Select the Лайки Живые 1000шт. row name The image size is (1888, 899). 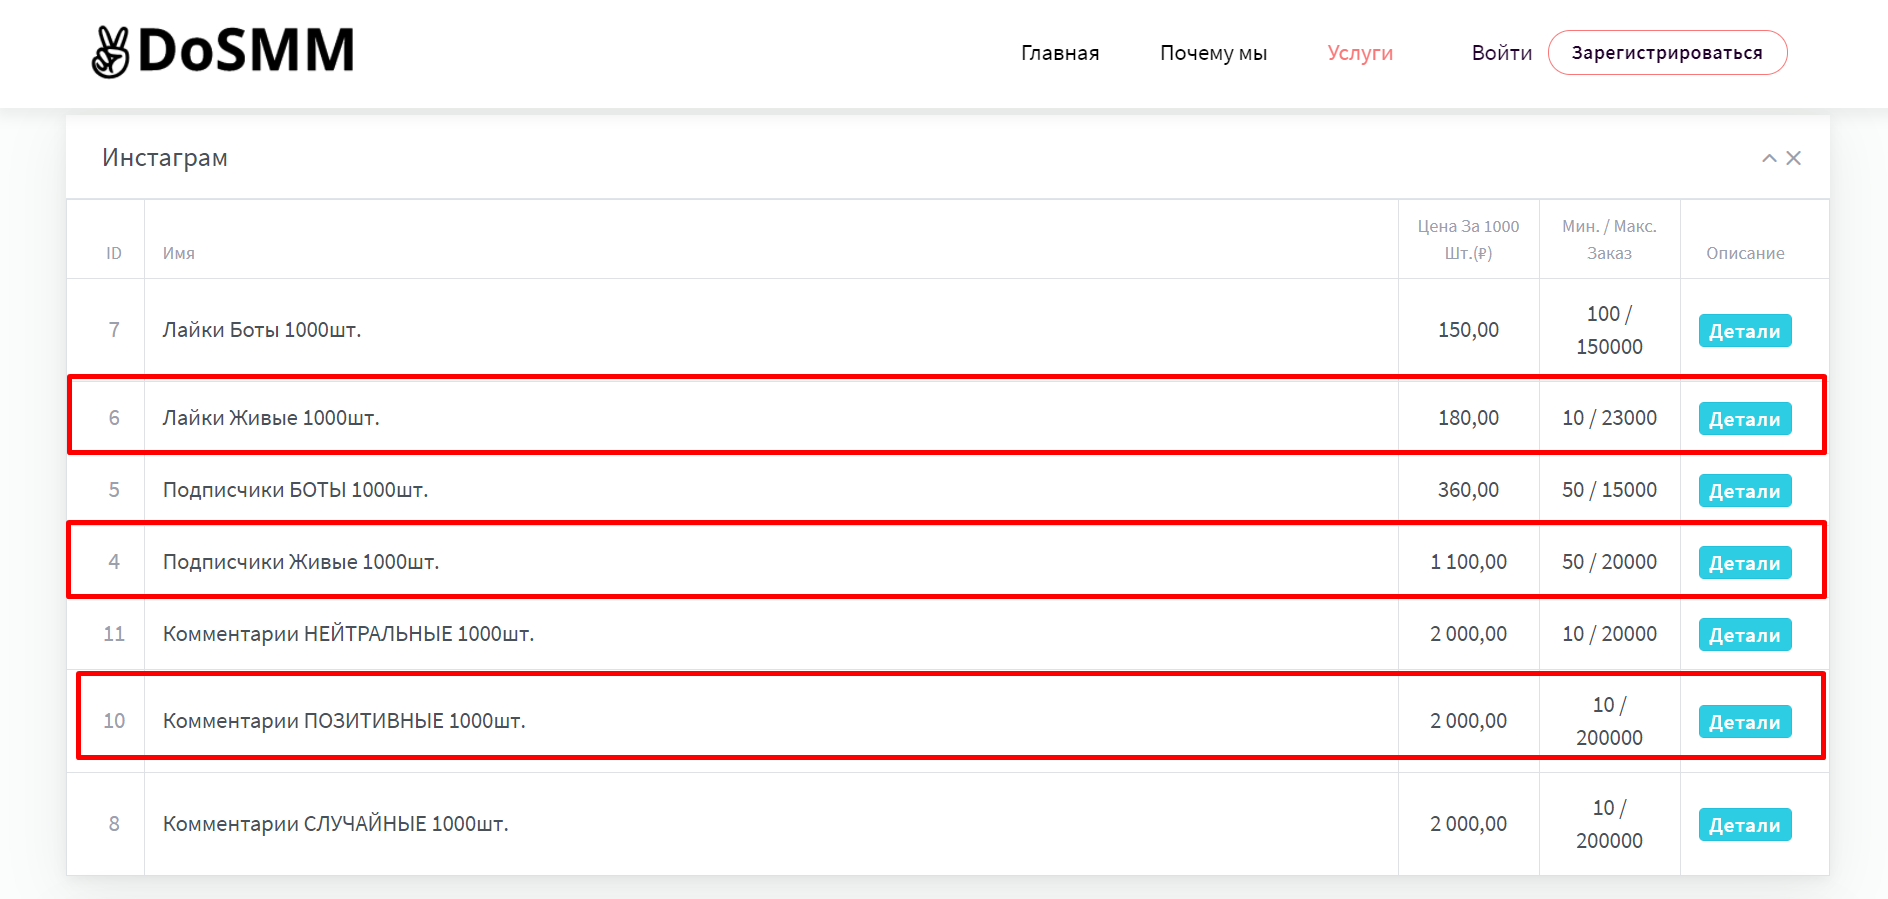[x=271, y=418]
